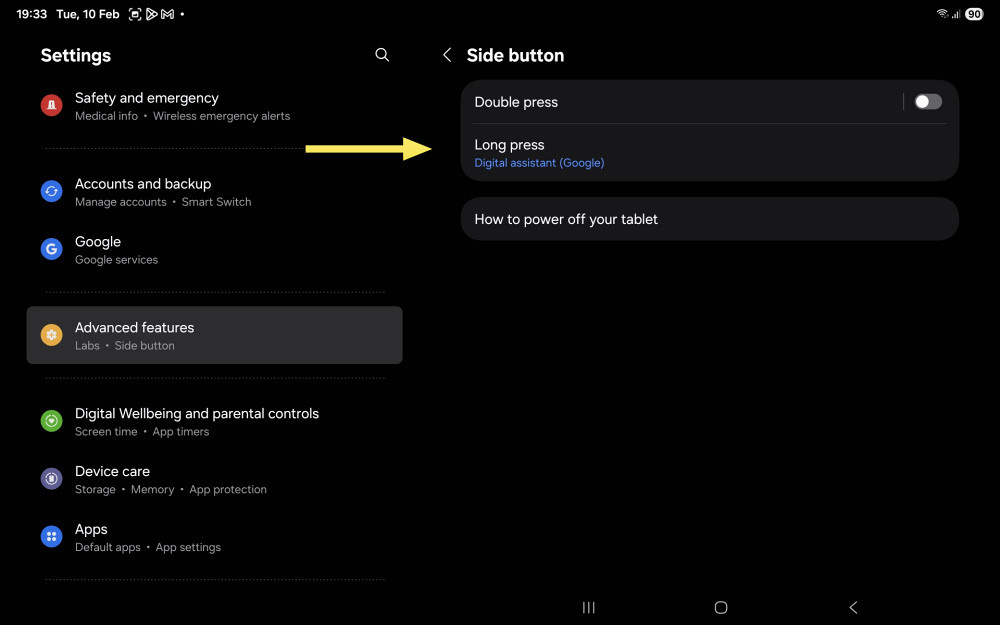1000x625 pixels.
Task: Tap the blue Apps grid icon
Action: coord(52,536)
